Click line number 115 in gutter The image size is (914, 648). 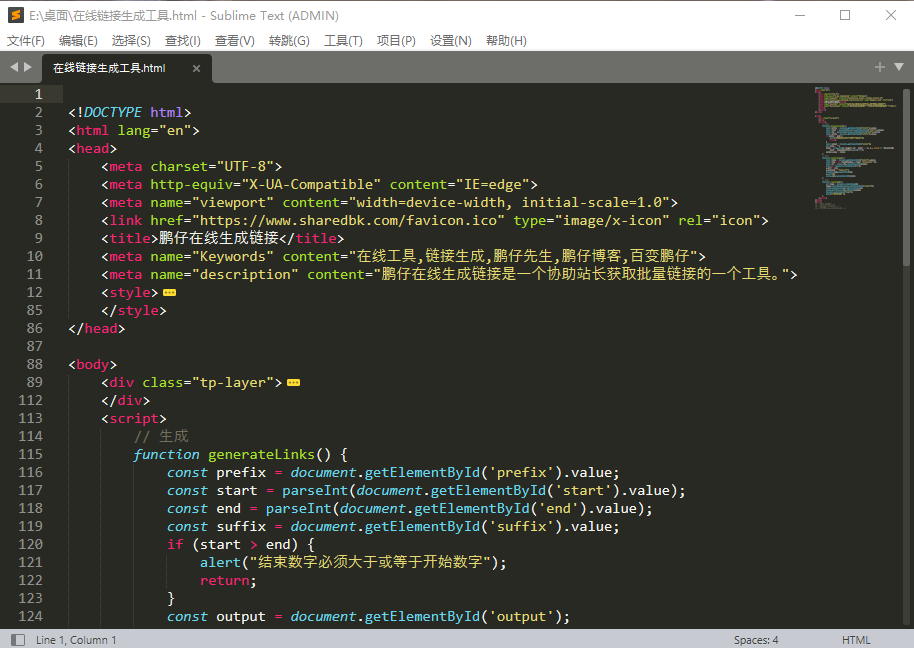coord(30,455)
